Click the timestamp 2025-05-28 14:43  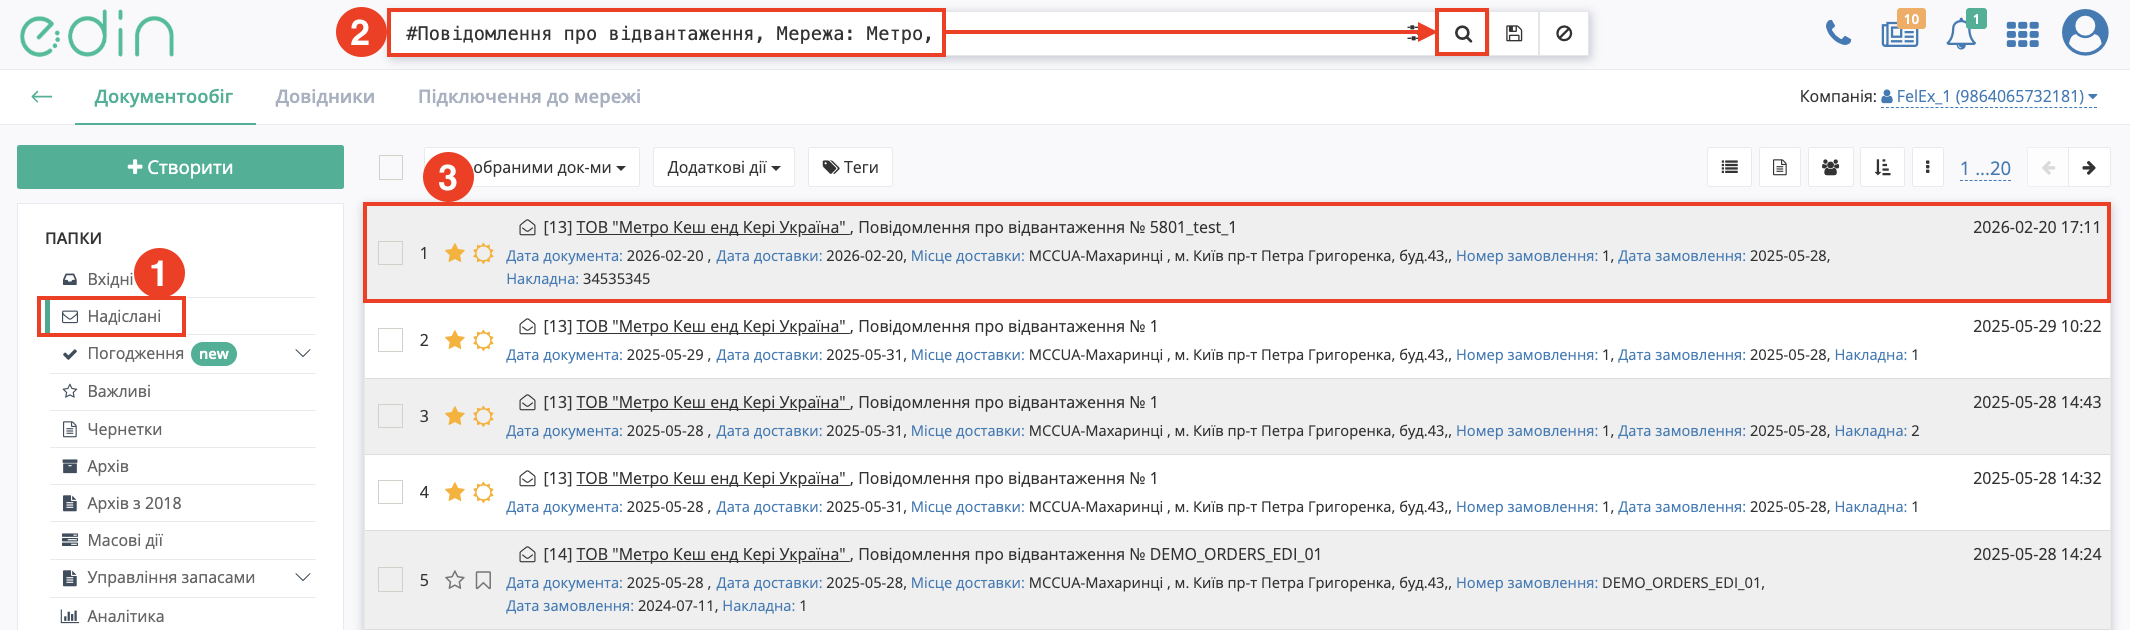pos(2036,402)
